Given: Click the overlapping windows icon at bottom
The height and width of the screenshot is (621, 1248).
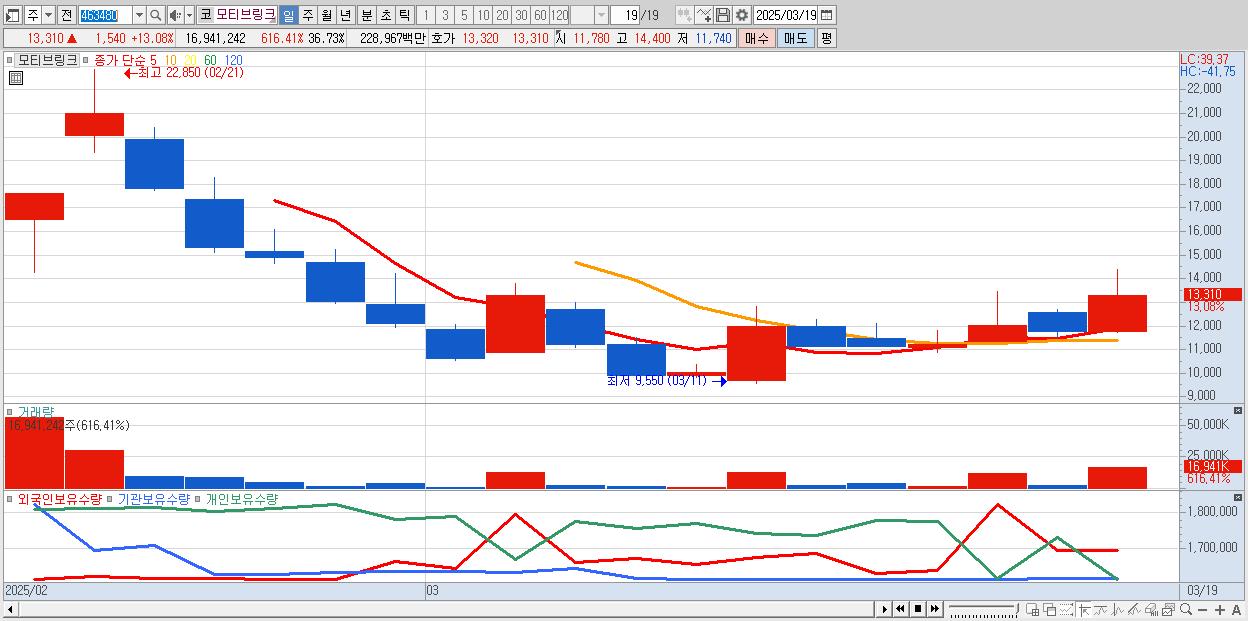Looking at the screenshot, I should tap(1050, 609).
